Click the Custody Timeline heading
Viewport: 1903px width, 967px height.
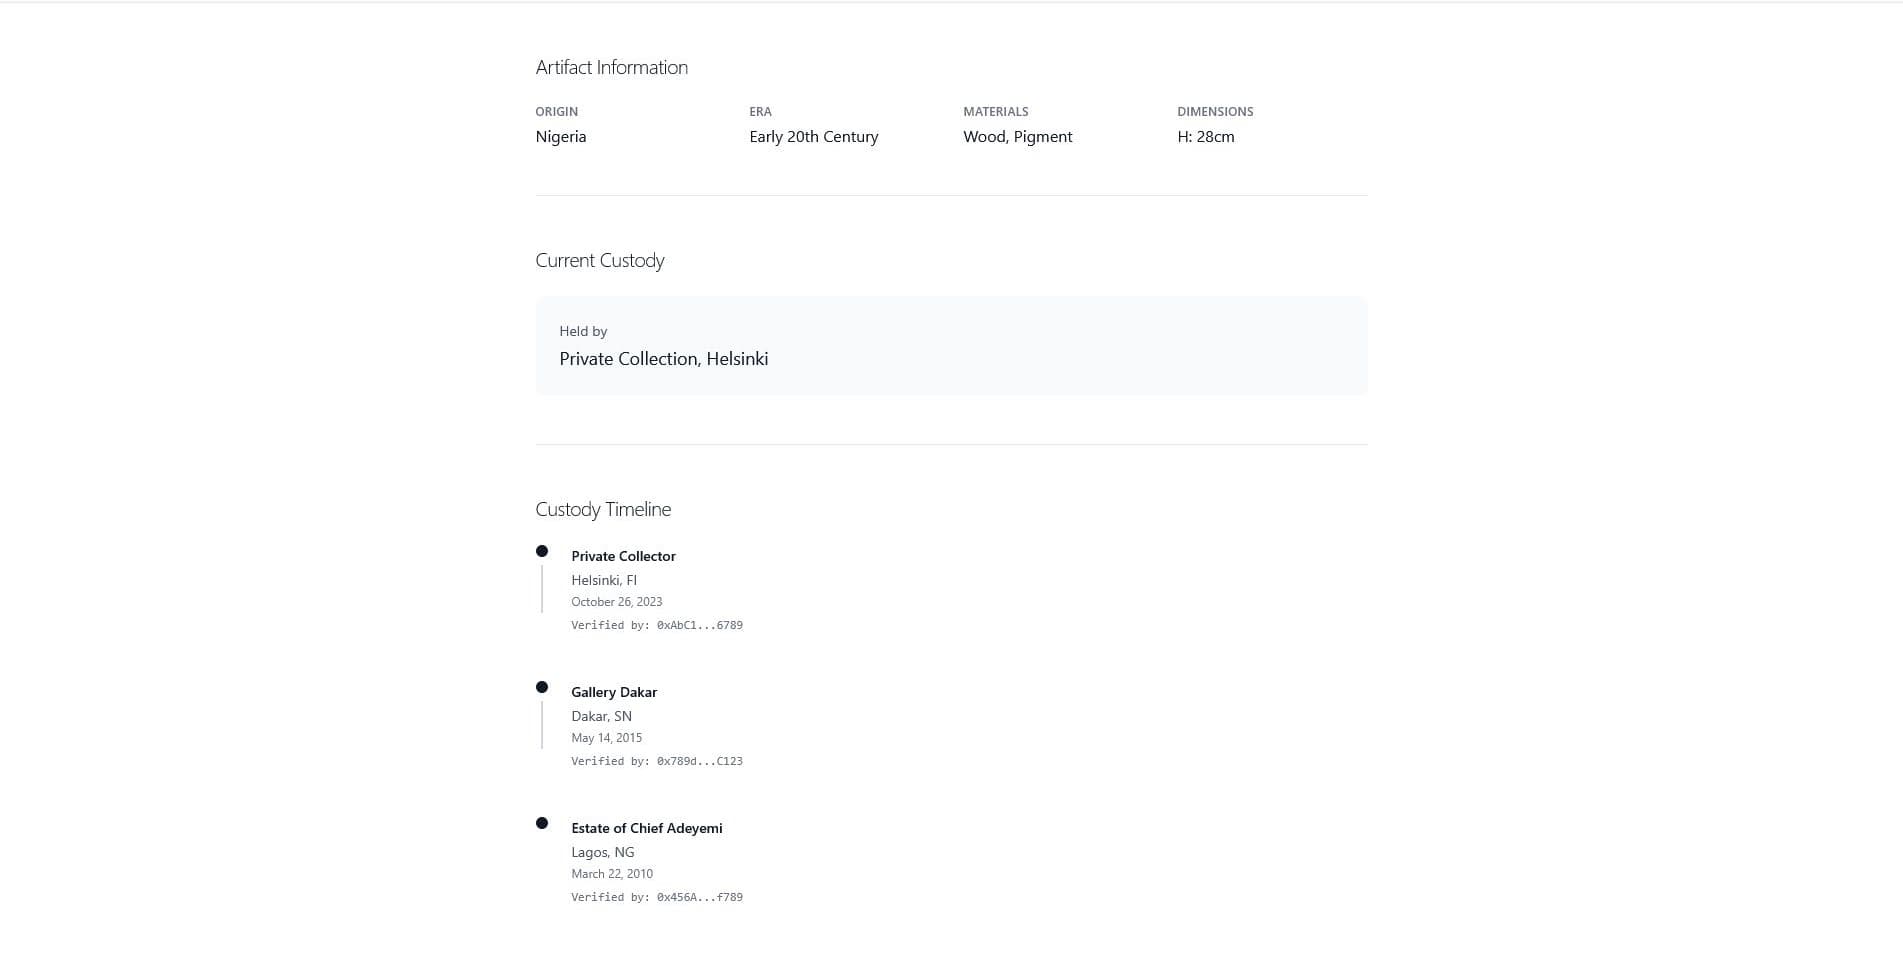coord(603,509)
